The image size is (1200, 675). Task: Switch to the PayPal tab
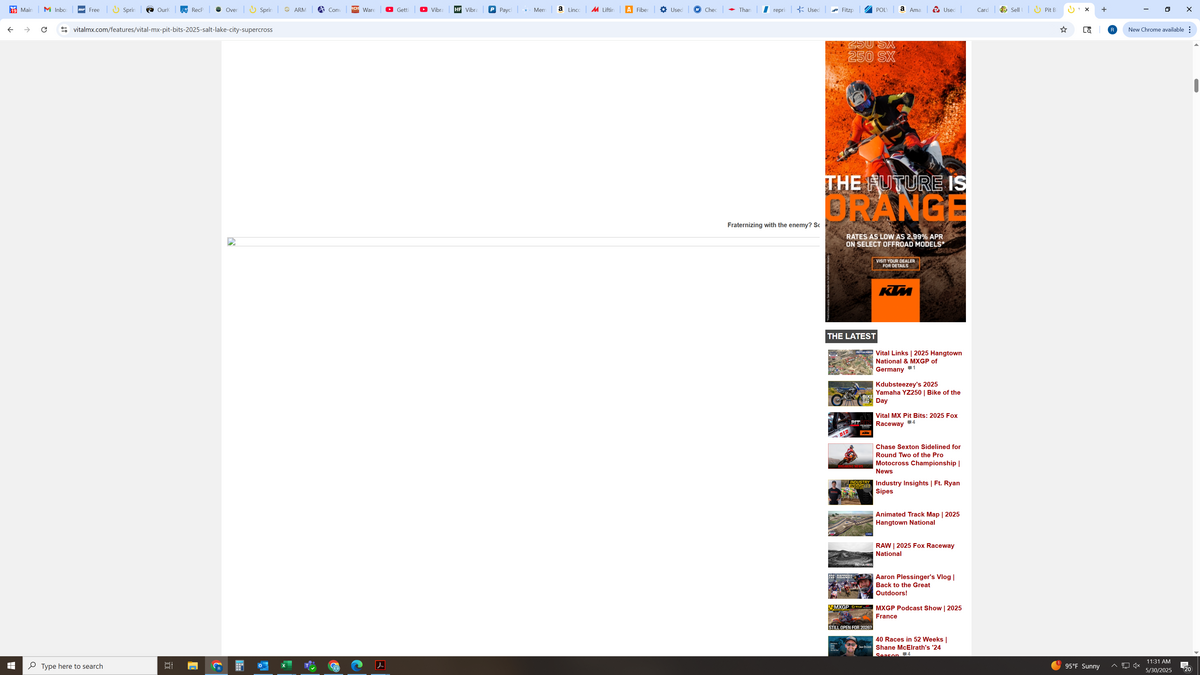pos(500,10)
